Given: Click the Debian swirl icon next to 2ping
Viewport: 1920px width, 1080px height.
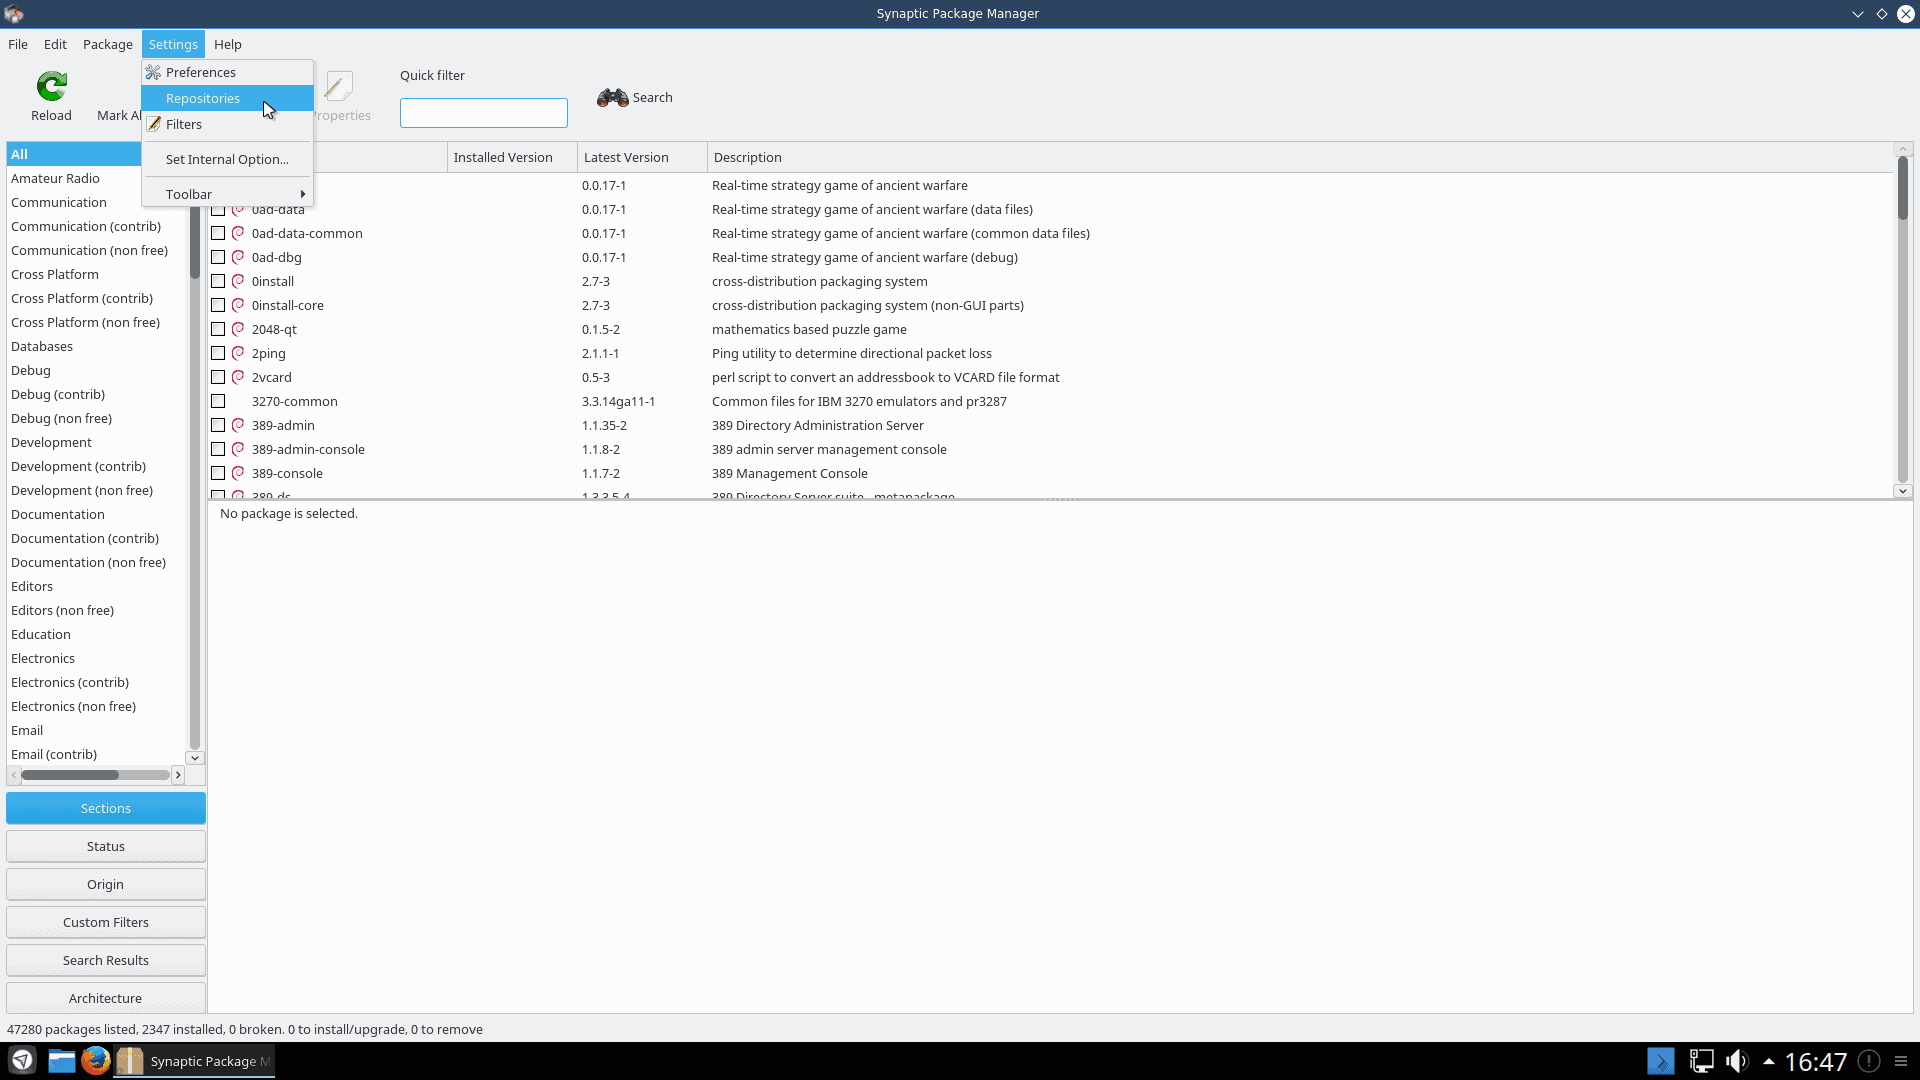Looking at the screenshot, I should pos(238,353).
